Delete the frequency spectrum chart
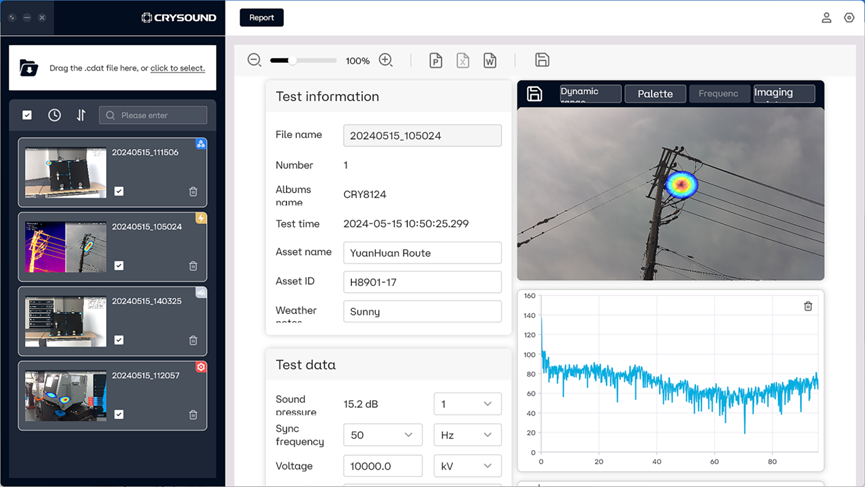The height and width of the screenshot is (487, 865). pos(808,306)
